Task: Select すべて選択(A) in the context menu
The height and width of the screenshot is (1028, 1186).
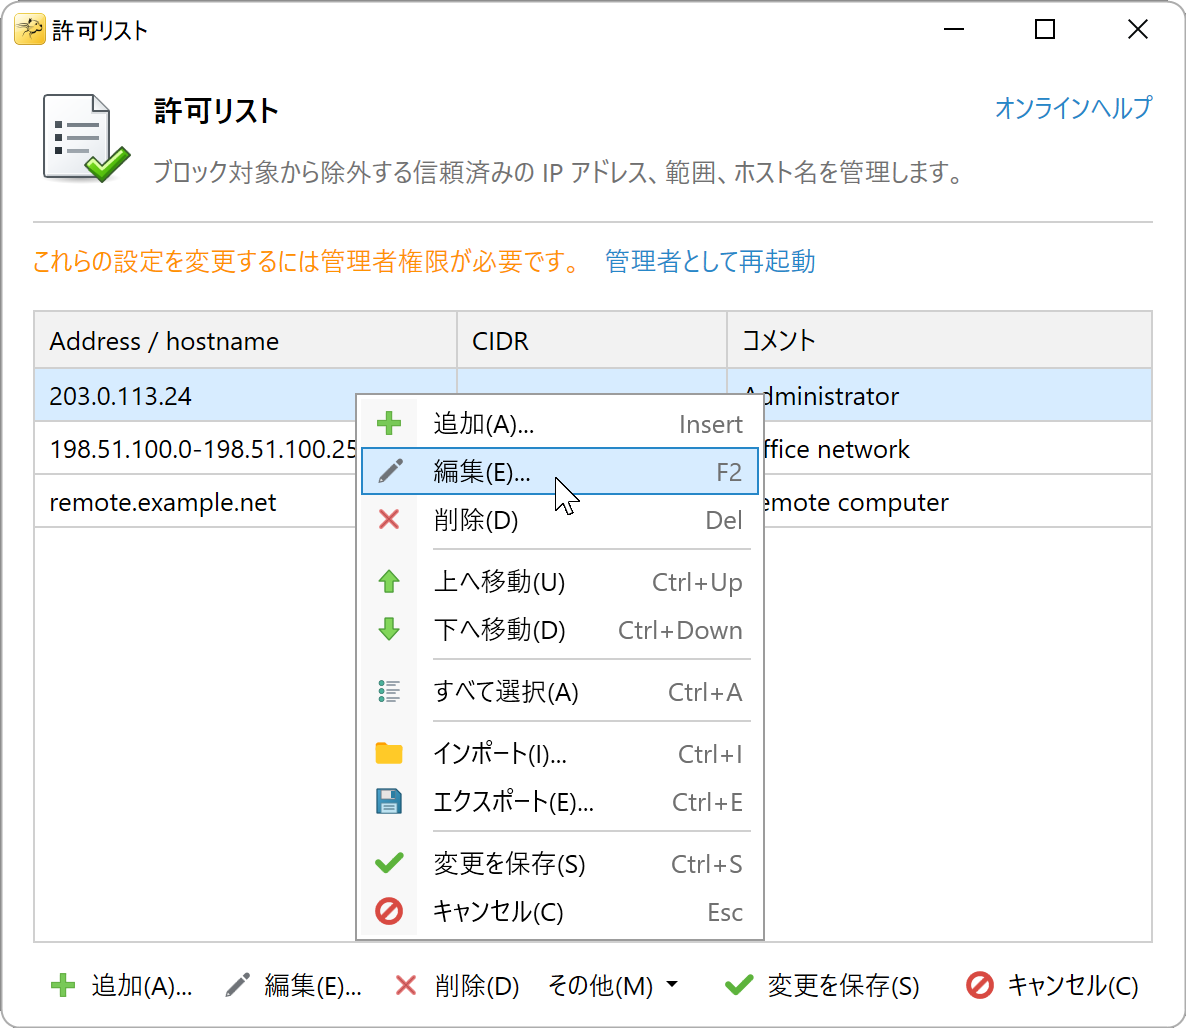Action: coord(560,691)
